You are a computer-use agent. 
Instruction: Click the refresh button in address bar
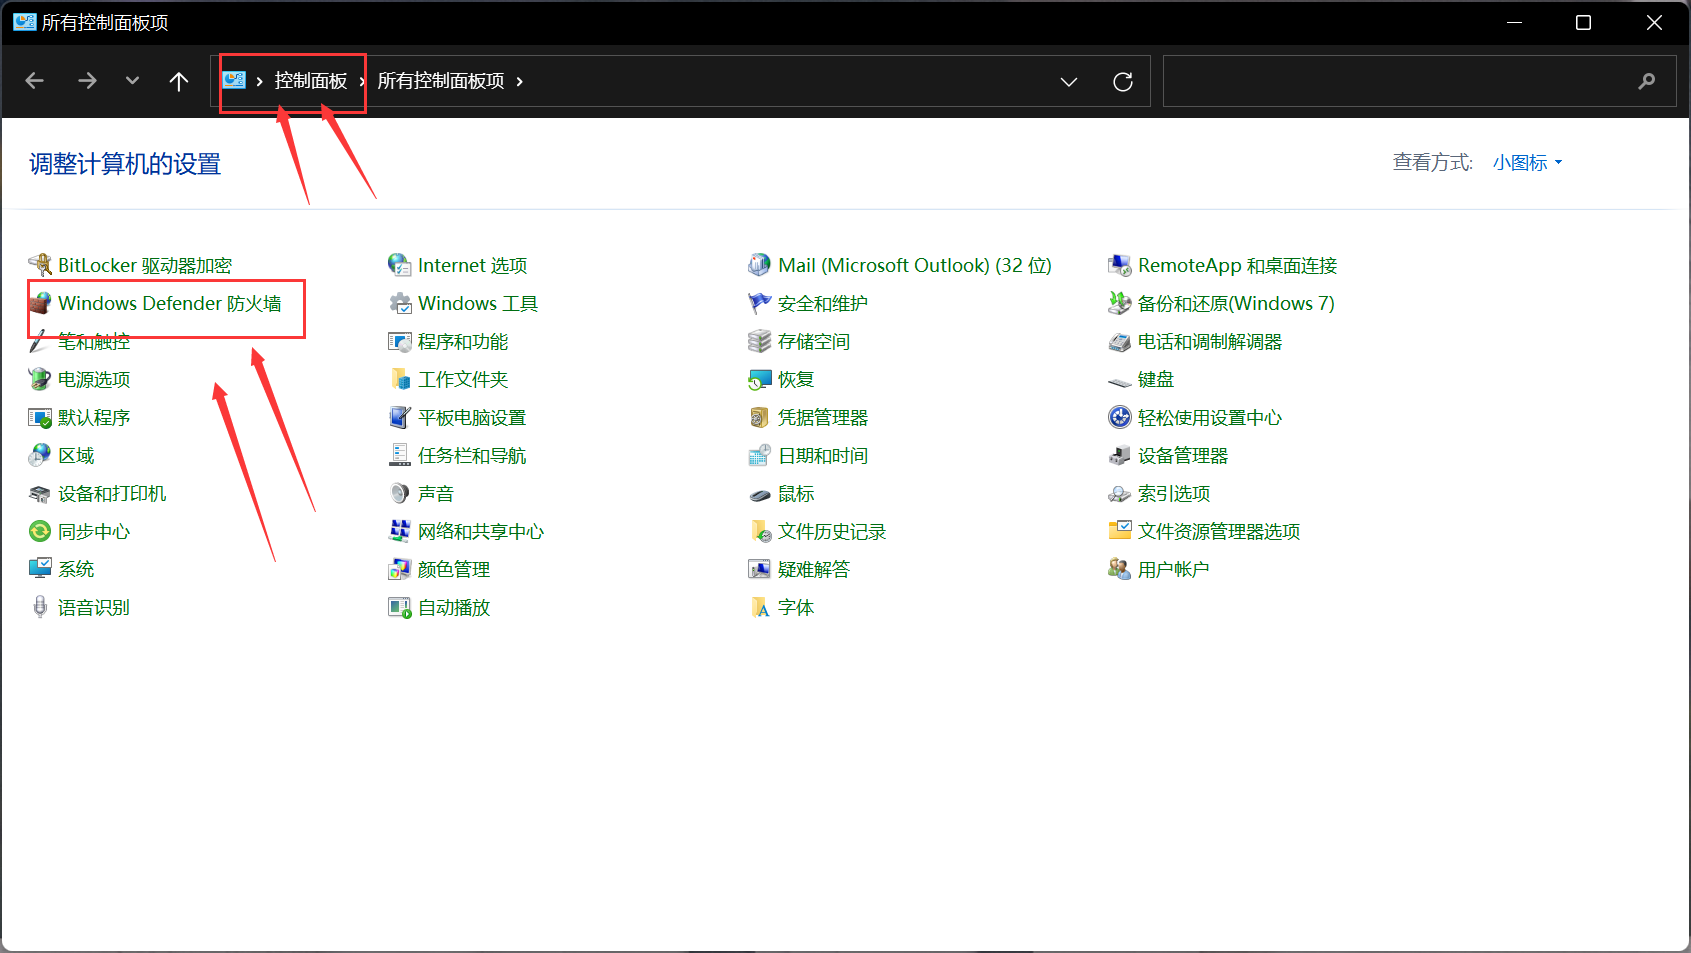pos(1122,81)
